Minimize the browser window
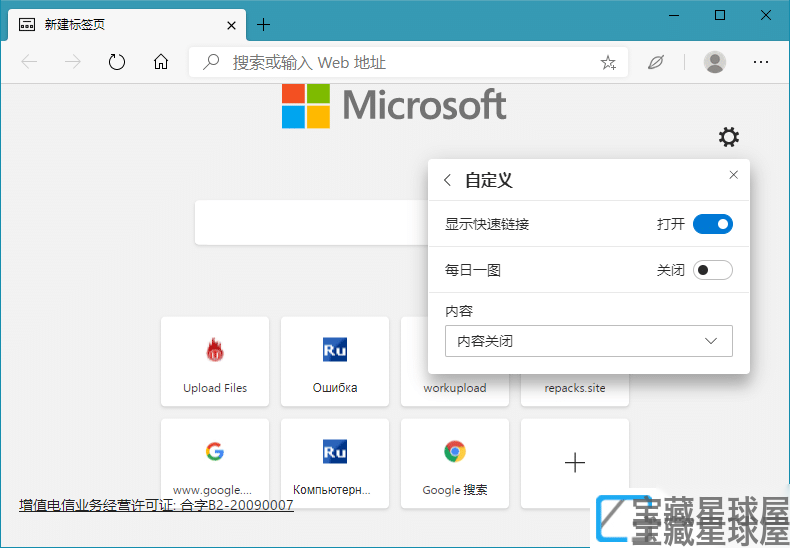This screenshot has width=790, height=548. click(674, 16)
